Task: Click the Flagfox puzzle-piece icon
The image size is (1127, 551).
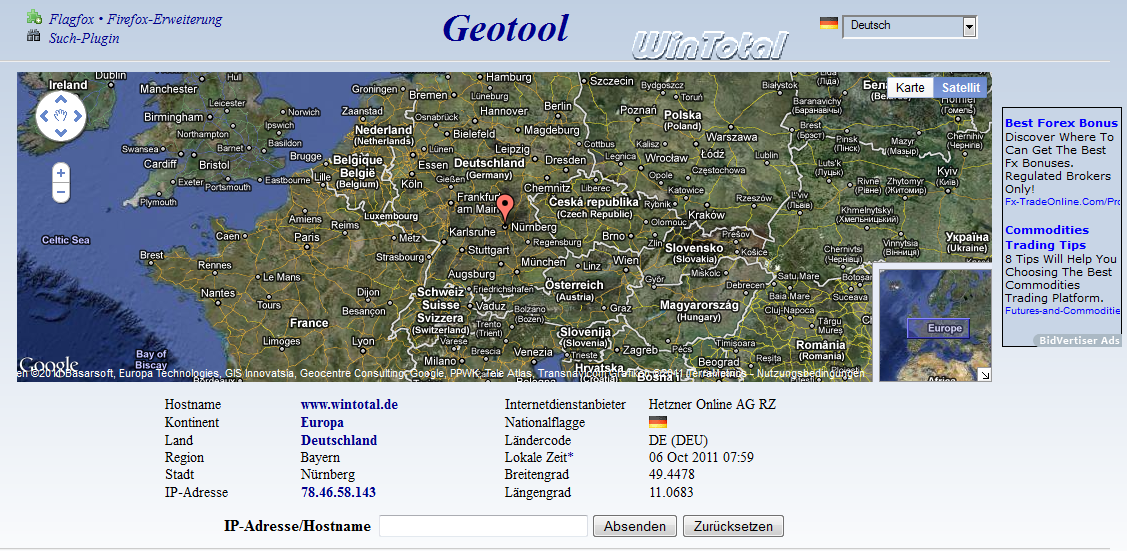Action: (x=34, y=17)
